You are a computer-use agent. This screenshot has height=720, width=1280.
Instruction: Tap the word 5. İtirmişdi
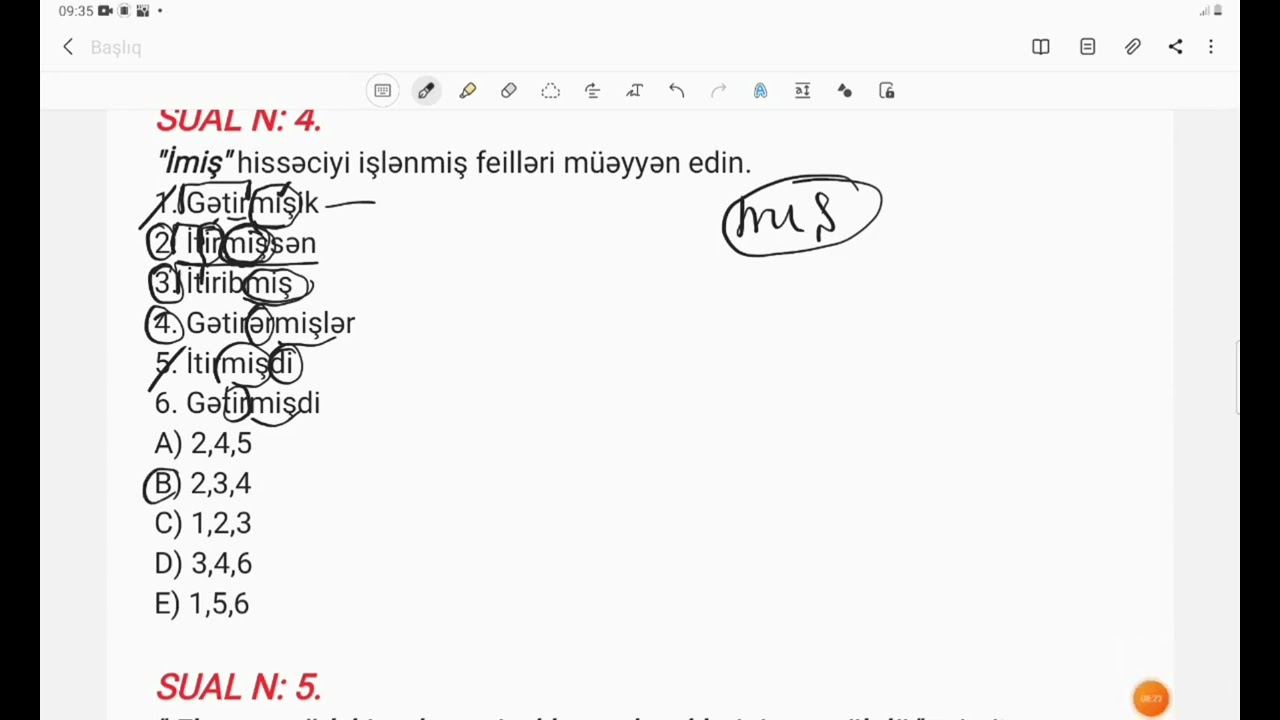(224, 363)
